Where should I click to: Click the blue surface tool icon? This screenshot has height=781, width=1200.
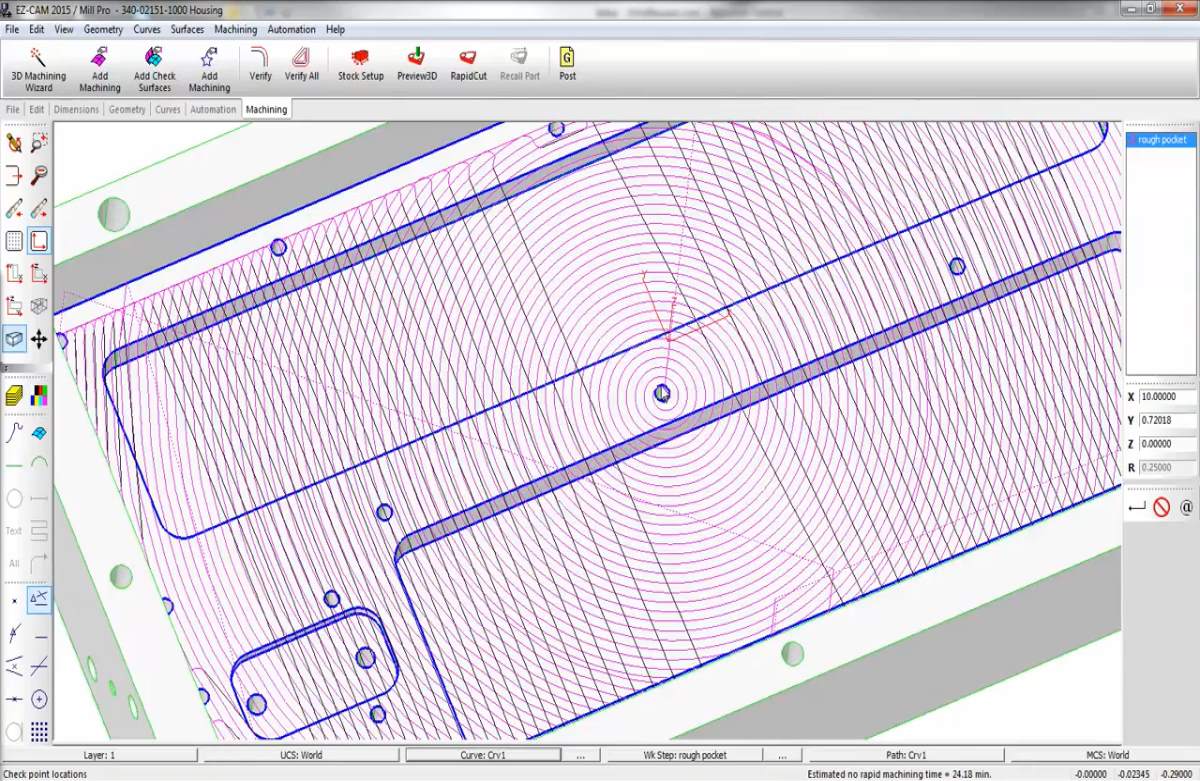pos(39,432)
